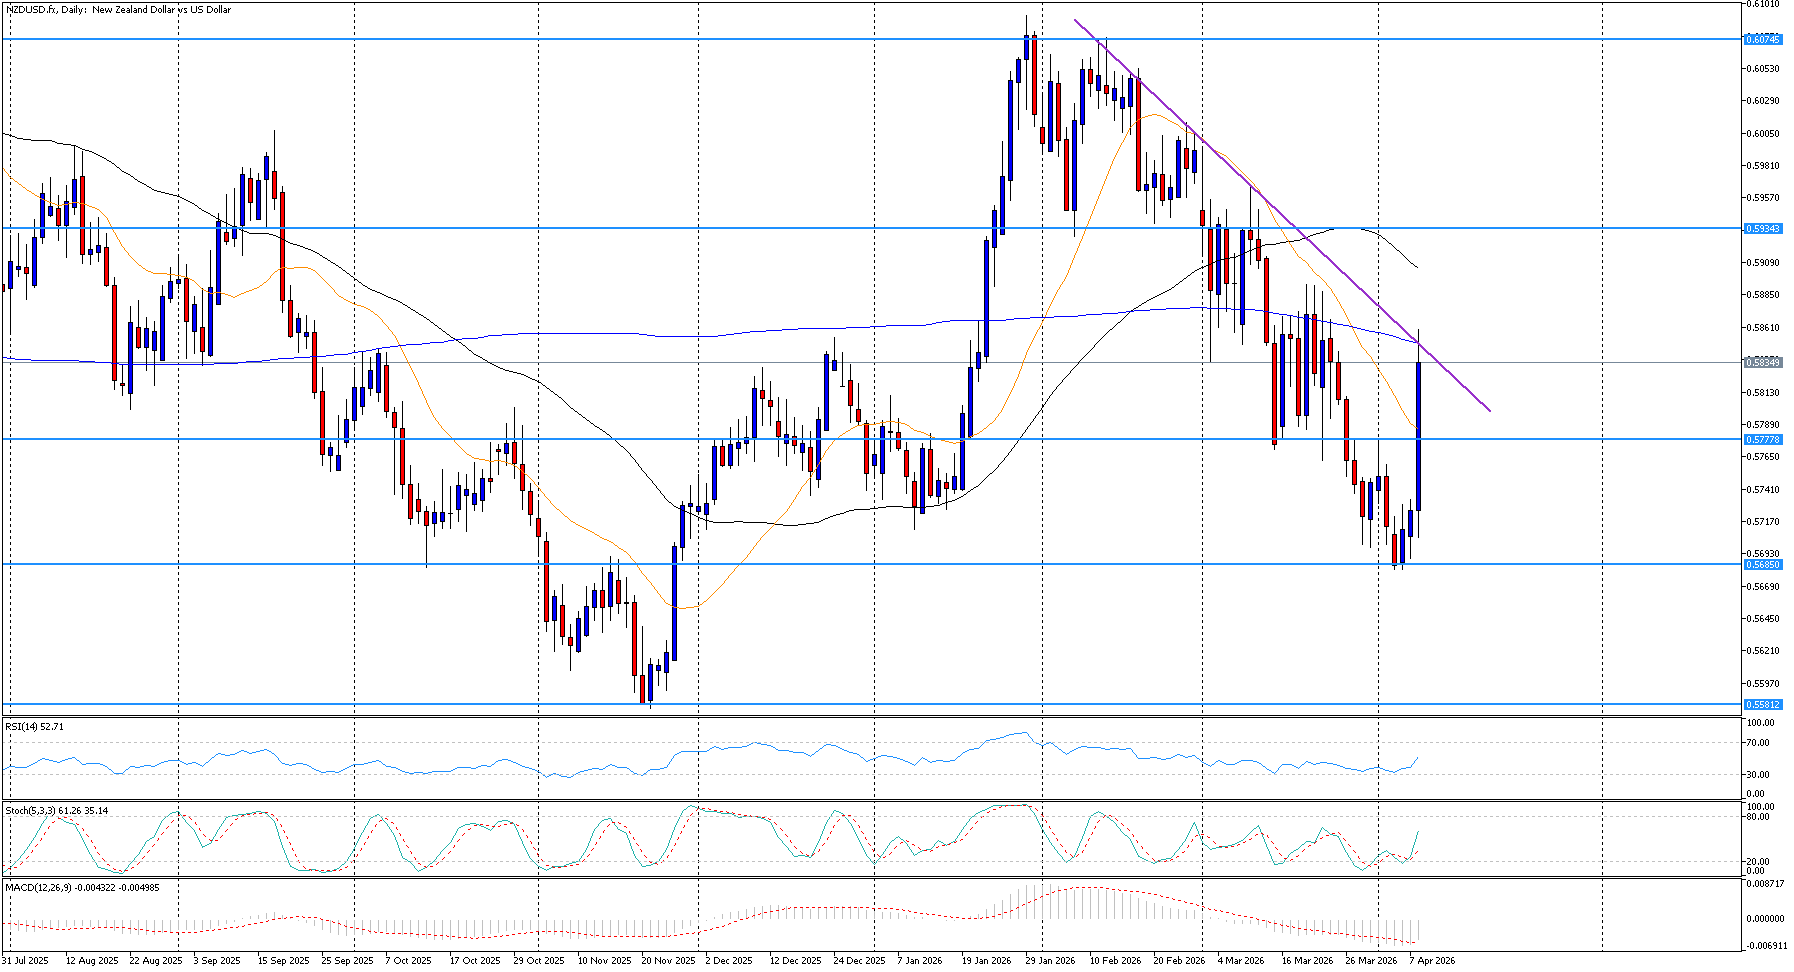Click the Stochastic 80.00 scale value
Screen dimensions: 1794x972
[1760, 817]
